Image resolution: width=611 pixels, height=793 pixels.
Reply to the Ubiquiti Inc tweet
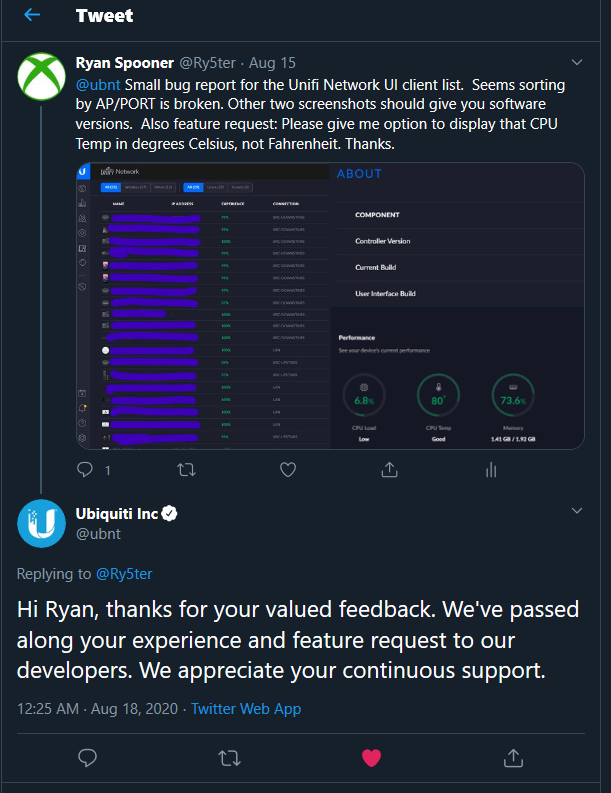88,758
